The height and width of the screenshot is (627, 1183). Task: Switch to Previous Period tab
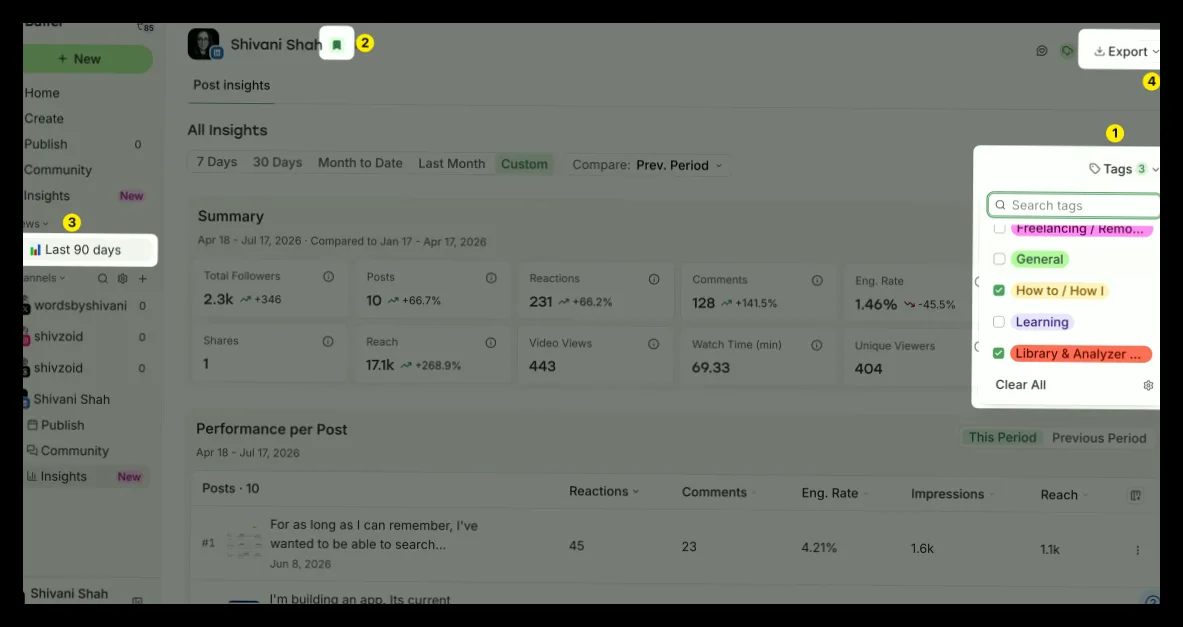[1099, 438]
